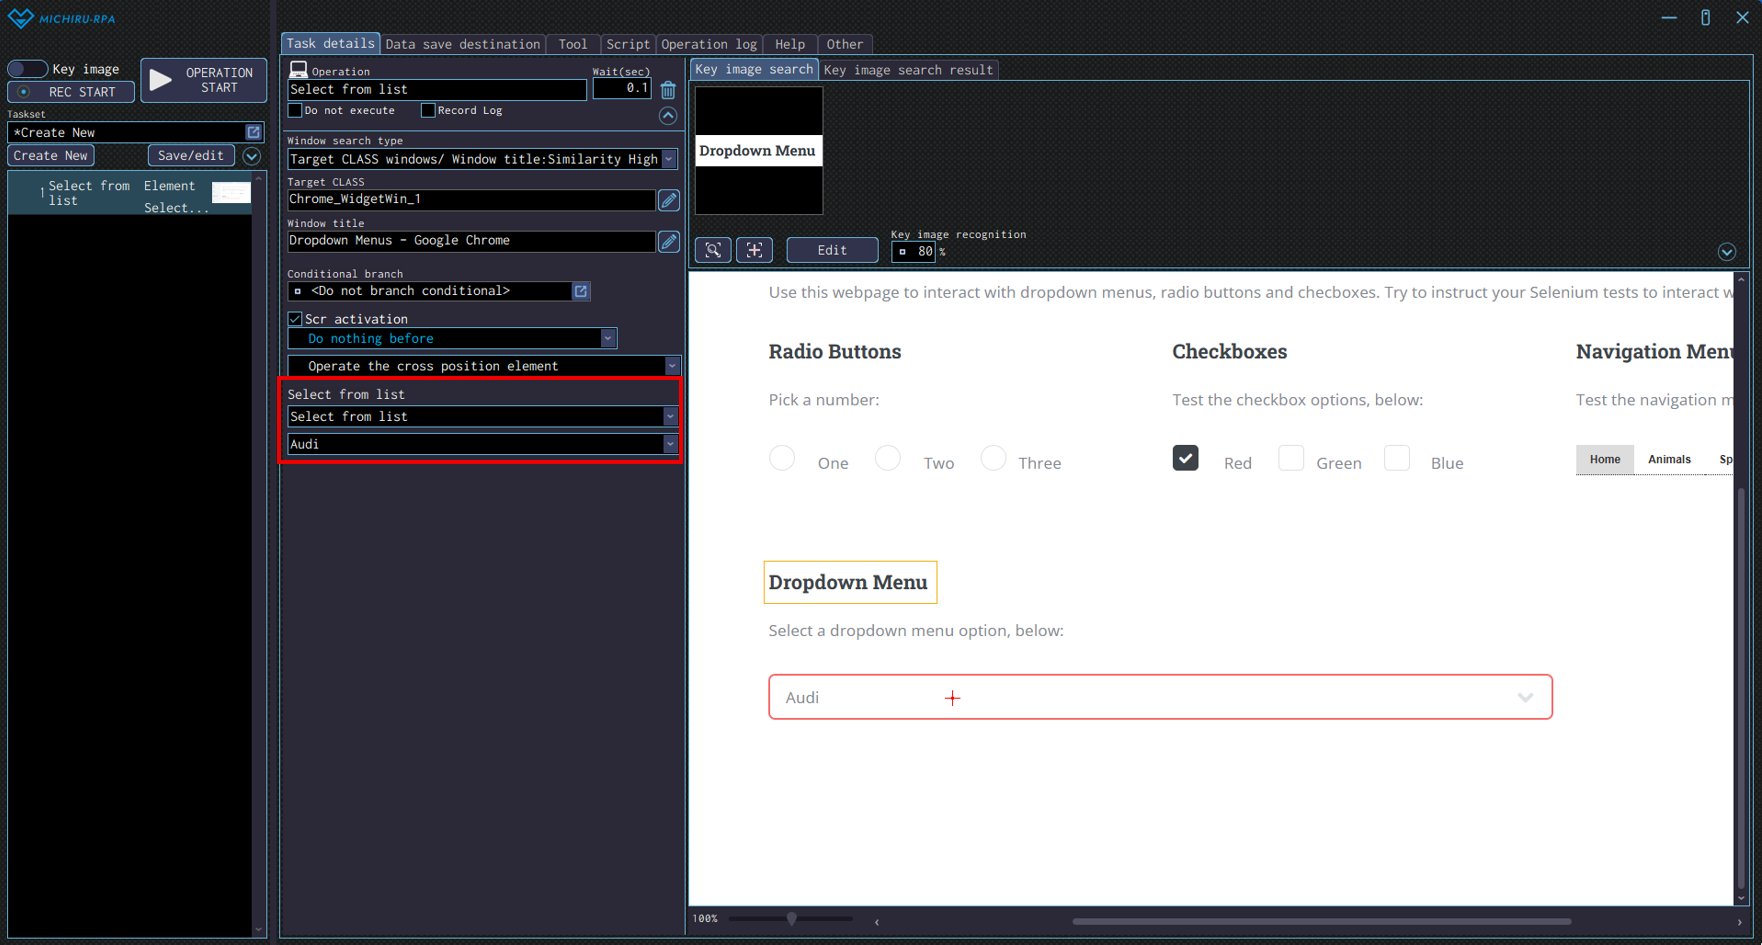The image size is (1762, 945).
Task: Switch to the Data save destination tab
Action: pos(462,44)
